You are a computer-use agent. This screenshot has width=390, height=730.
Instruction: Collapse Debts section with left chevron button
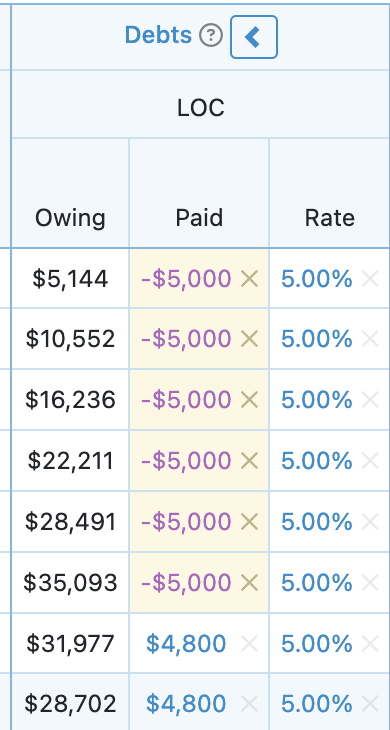point(254,37)
